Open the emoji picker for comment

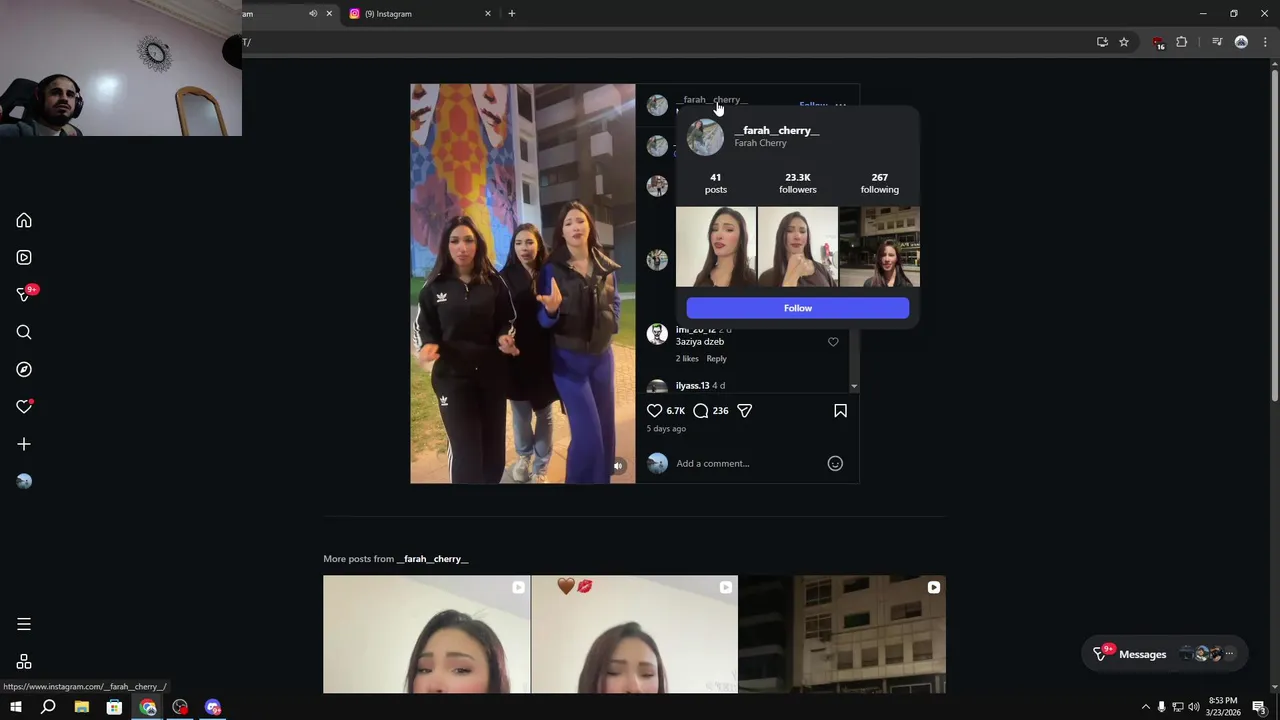point(835,463)
